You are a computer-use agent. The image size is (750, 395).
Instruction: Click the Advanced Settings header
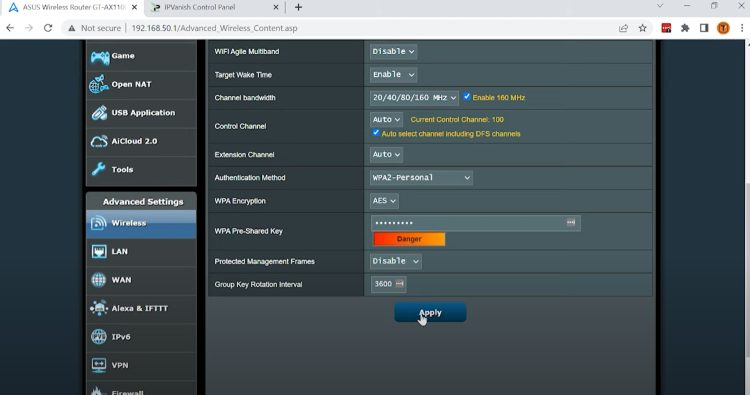(142, 201)
